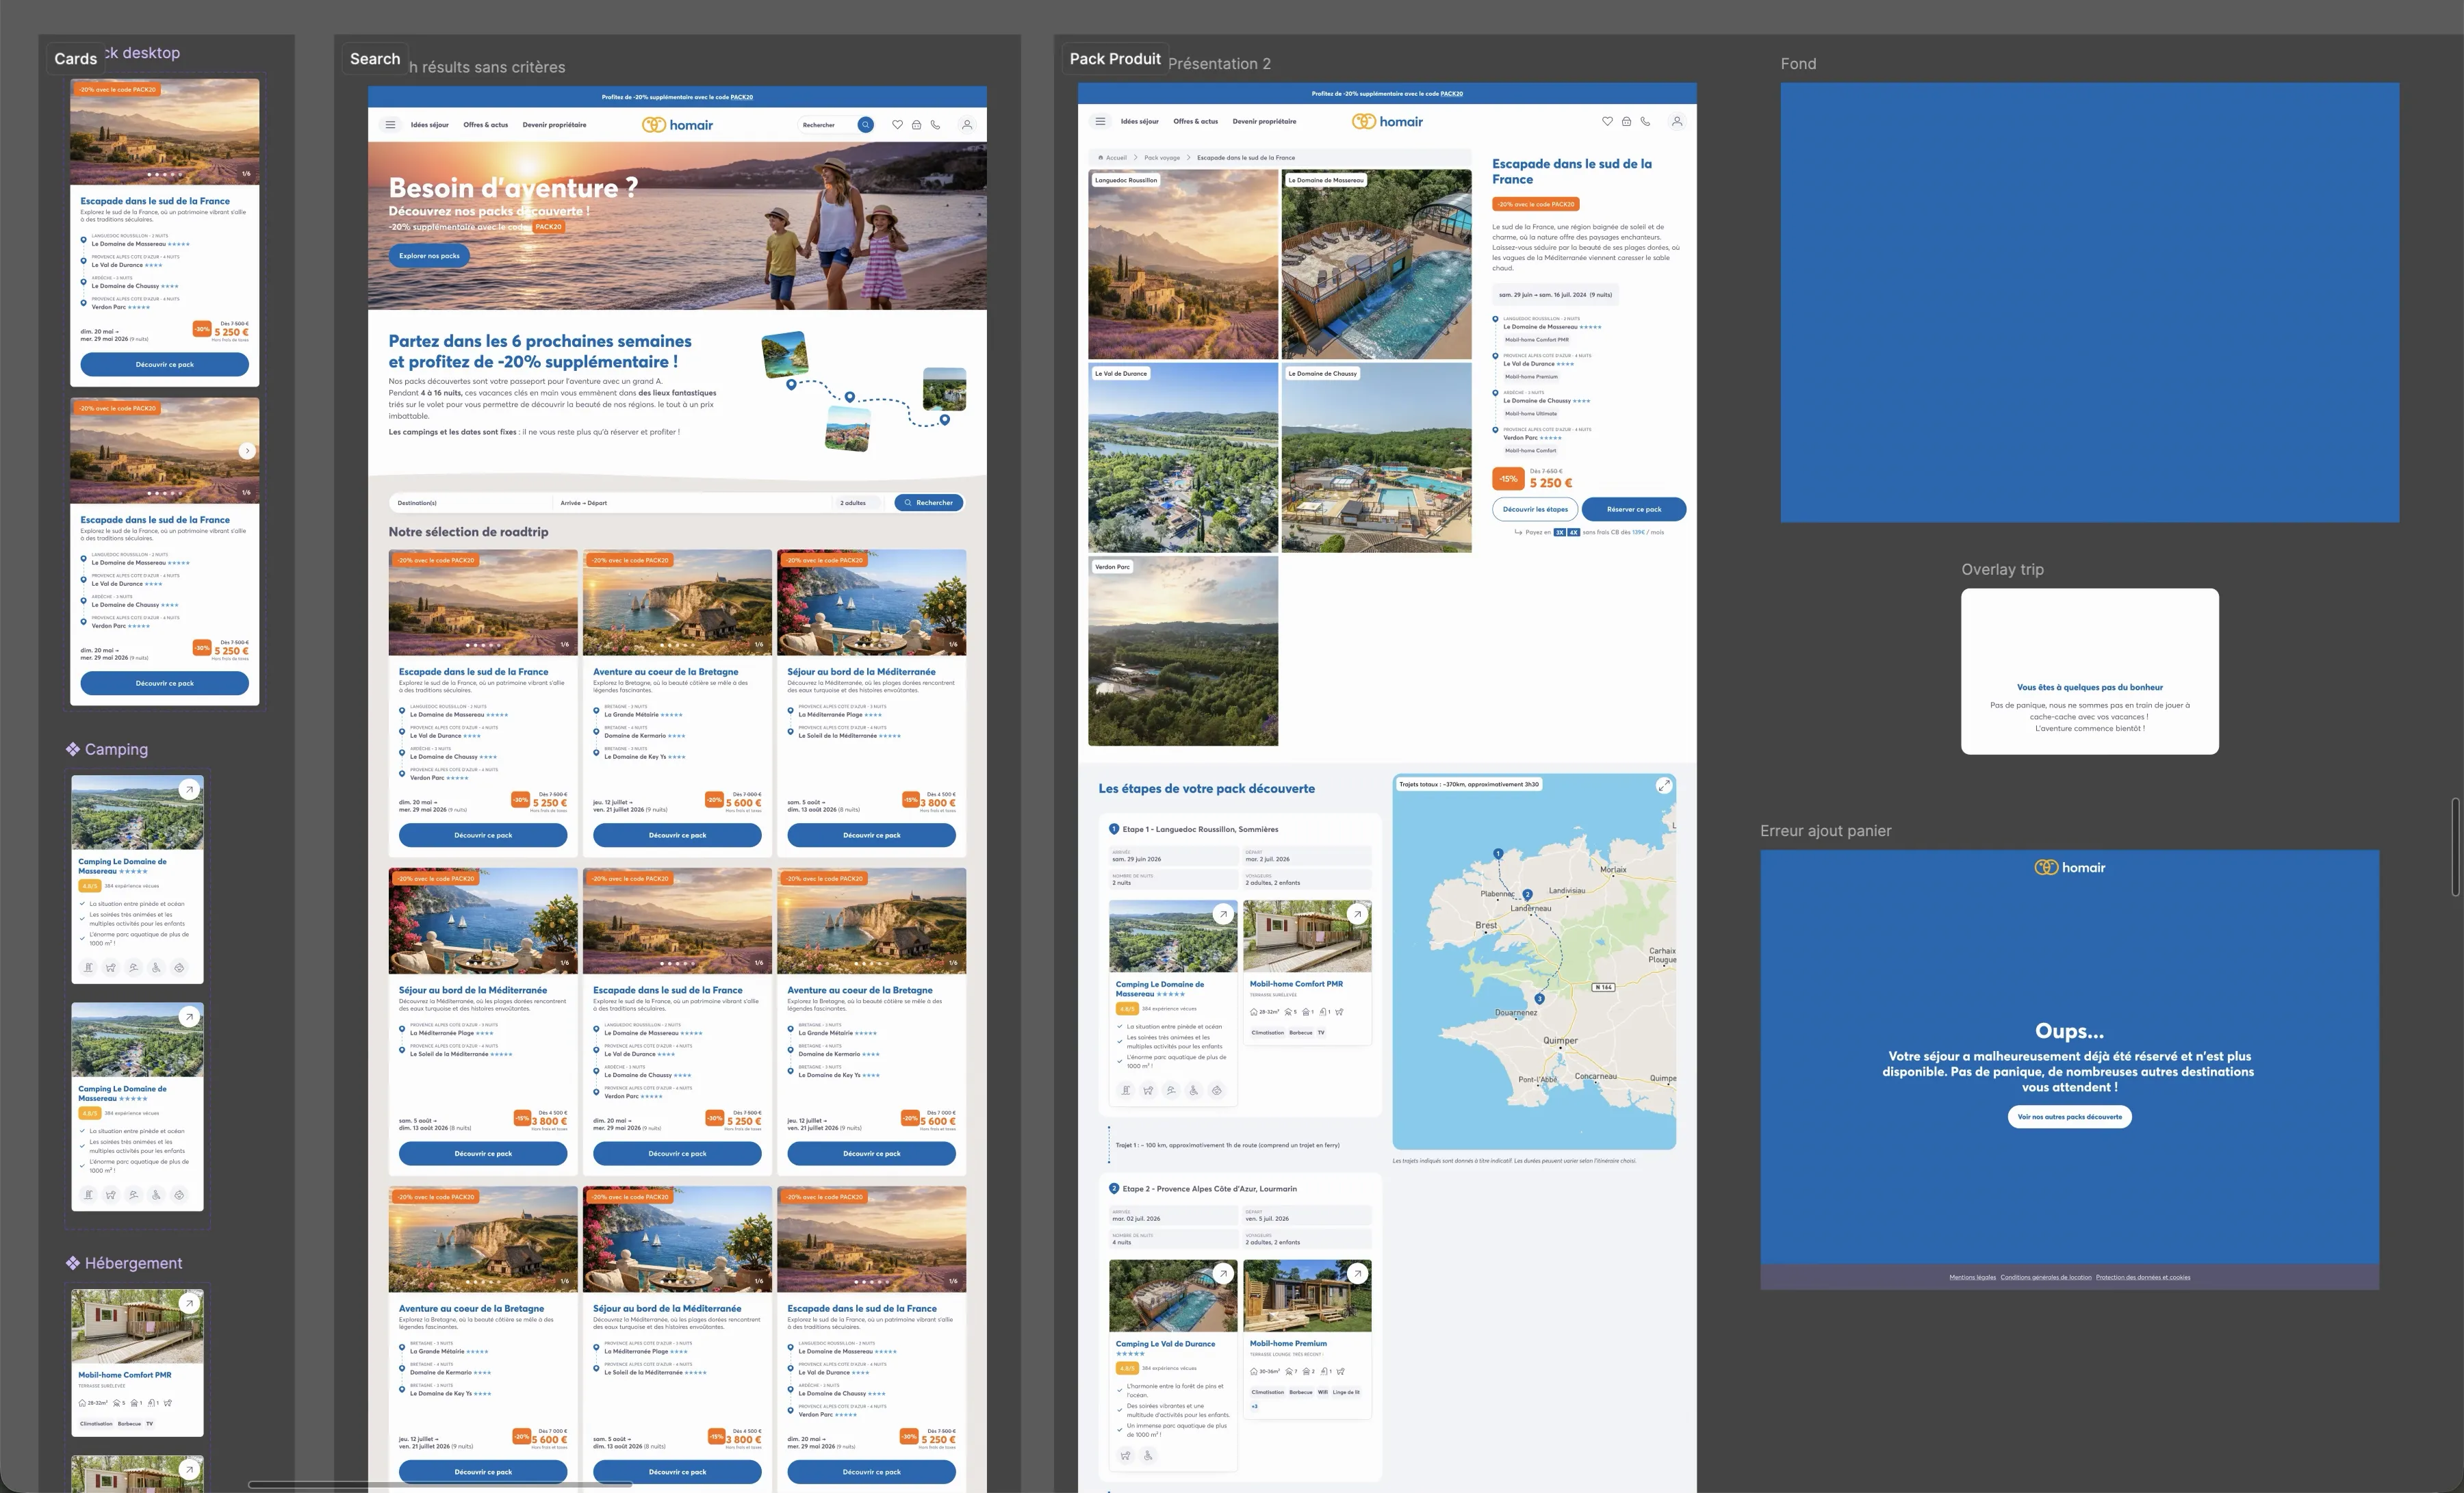The image size is (2464, 1493).
Task: Click the horizontal canvas scrollbar at bottom
Action: coord(440,1484)
